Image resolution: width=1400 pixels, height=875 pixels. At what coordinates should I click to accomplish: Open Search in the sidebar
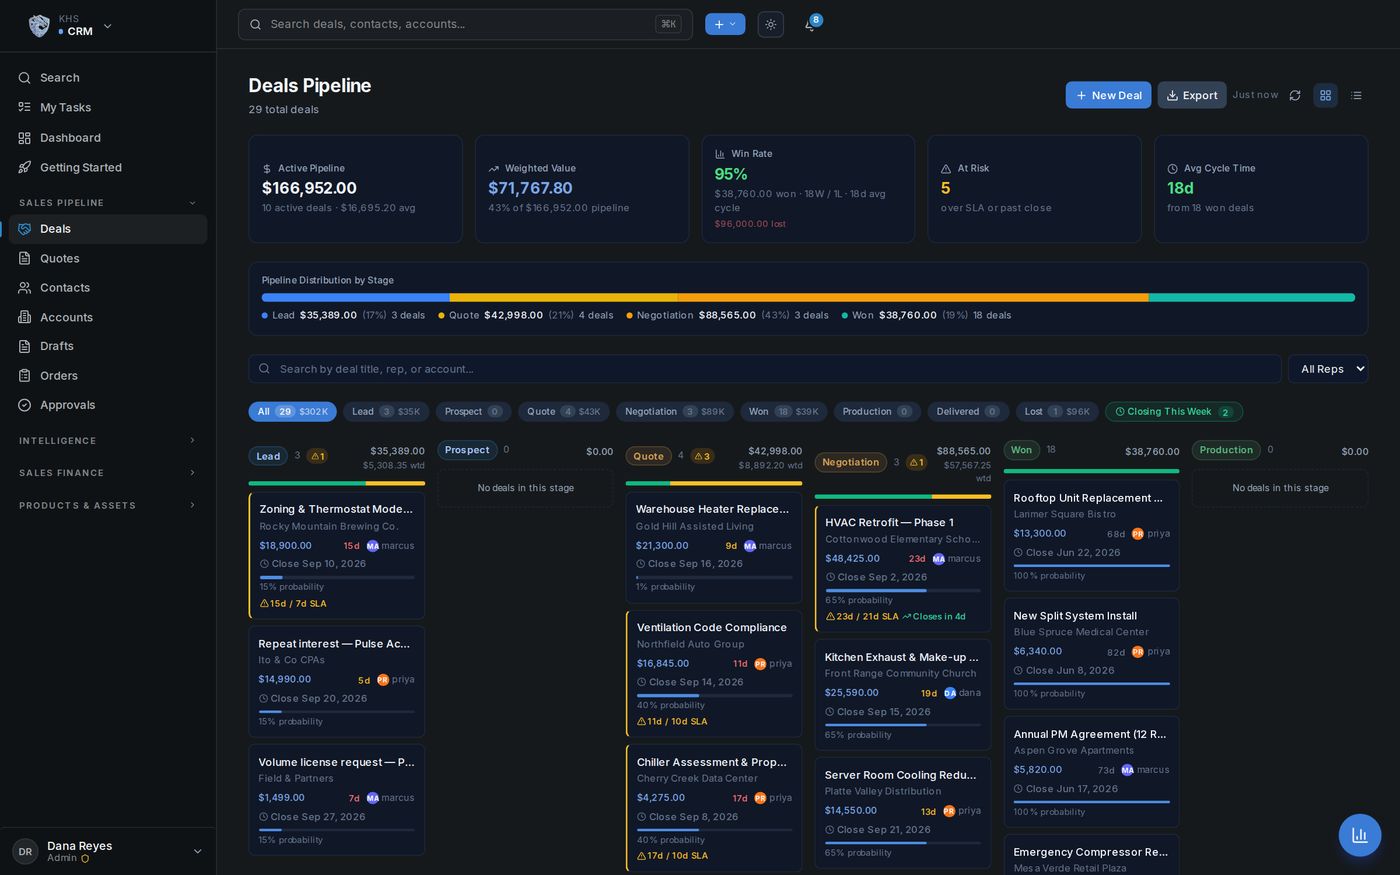coord(108,78)
